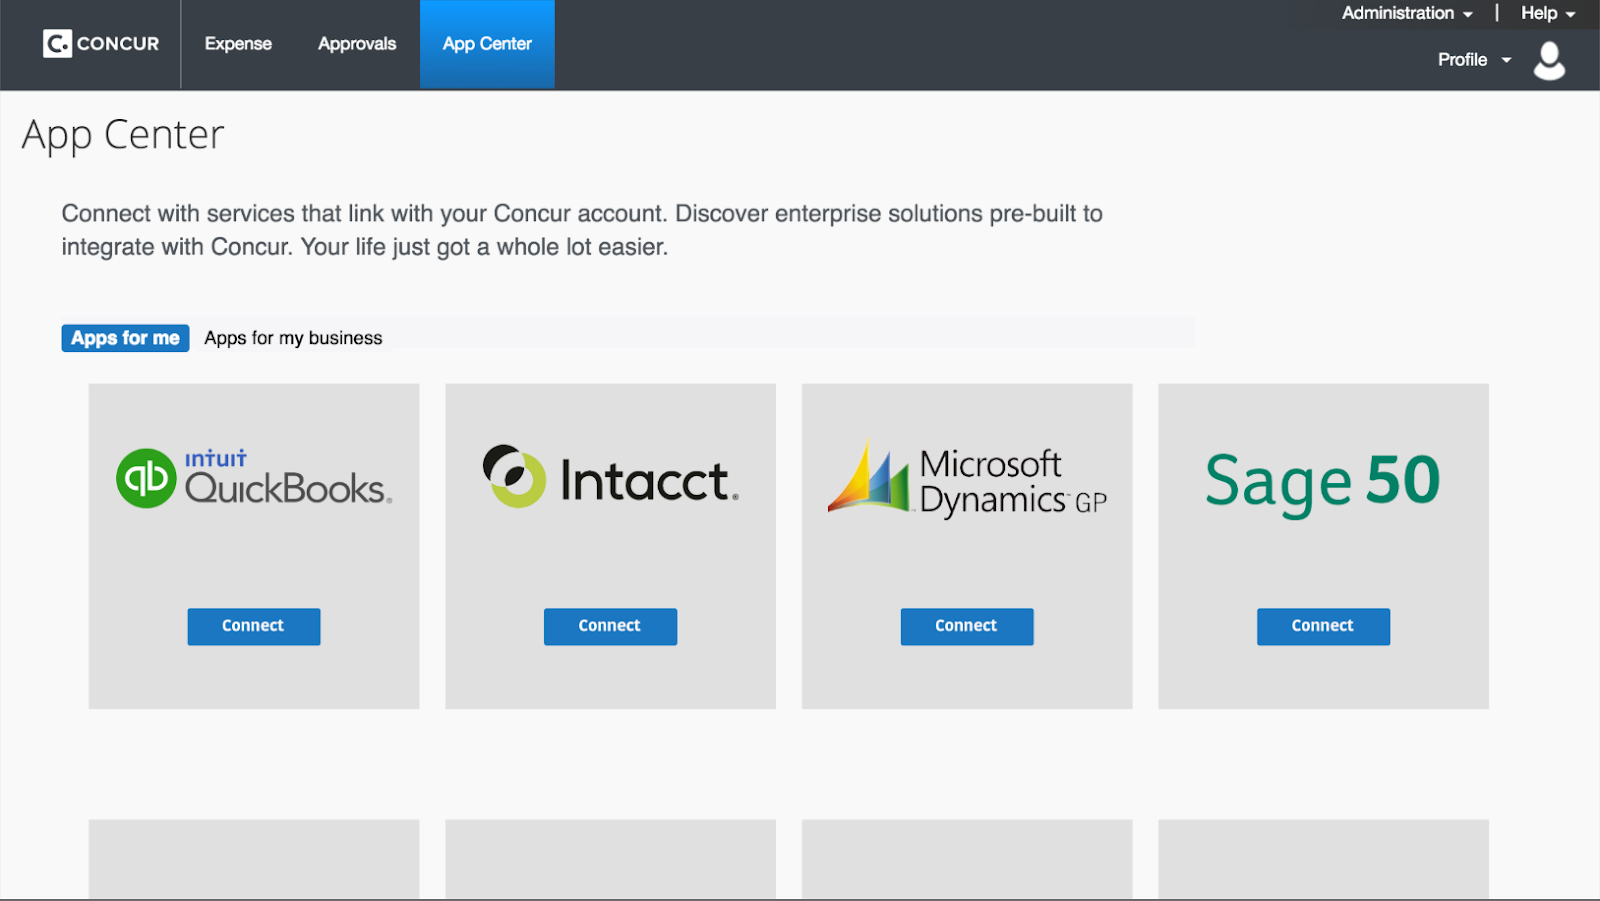The width and height of the screenshot is (1600, 901).
Task: Open the Help dropdown menu
Action: click(x=1547, y=13)
